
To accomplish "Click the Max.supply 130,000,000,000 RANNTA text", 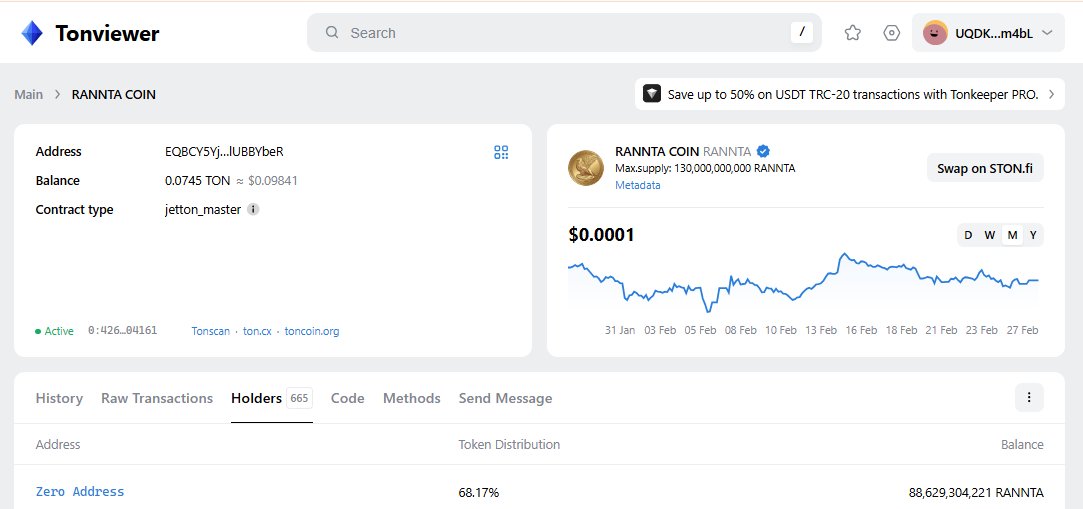I will [705, 168].
